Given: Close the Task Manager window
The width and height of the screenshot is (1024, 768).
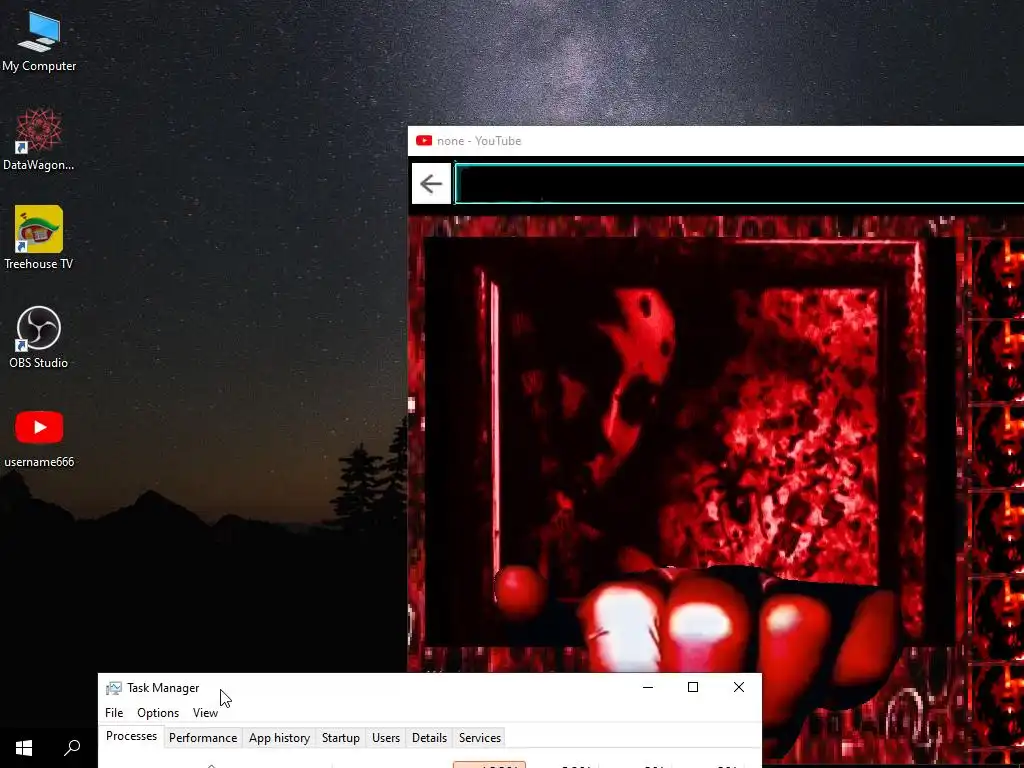Looking at the screenshot, I should (739, 687).
